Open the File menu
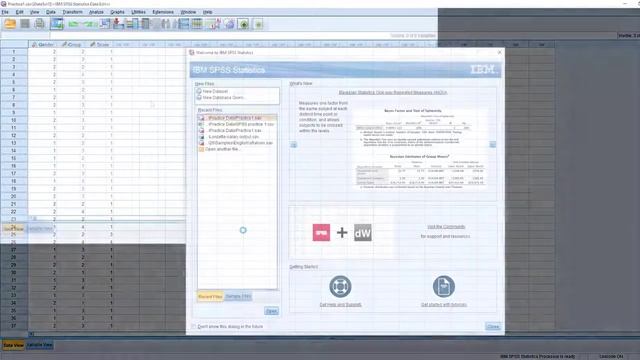 pos(5,12)
